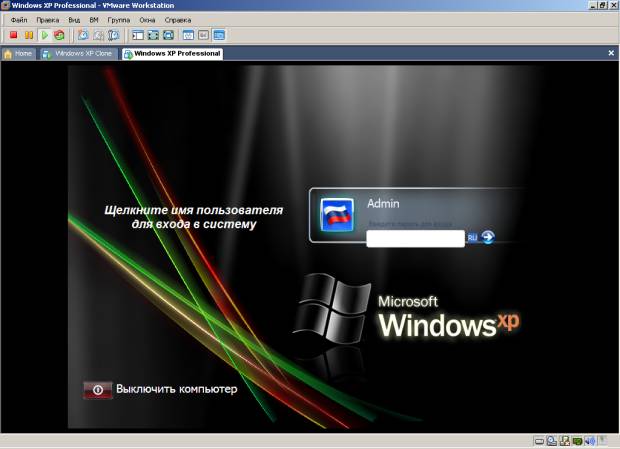Viewport: 620px width, 449px height.
Task: Select the Admin user name
Action: tap(383, 204)
